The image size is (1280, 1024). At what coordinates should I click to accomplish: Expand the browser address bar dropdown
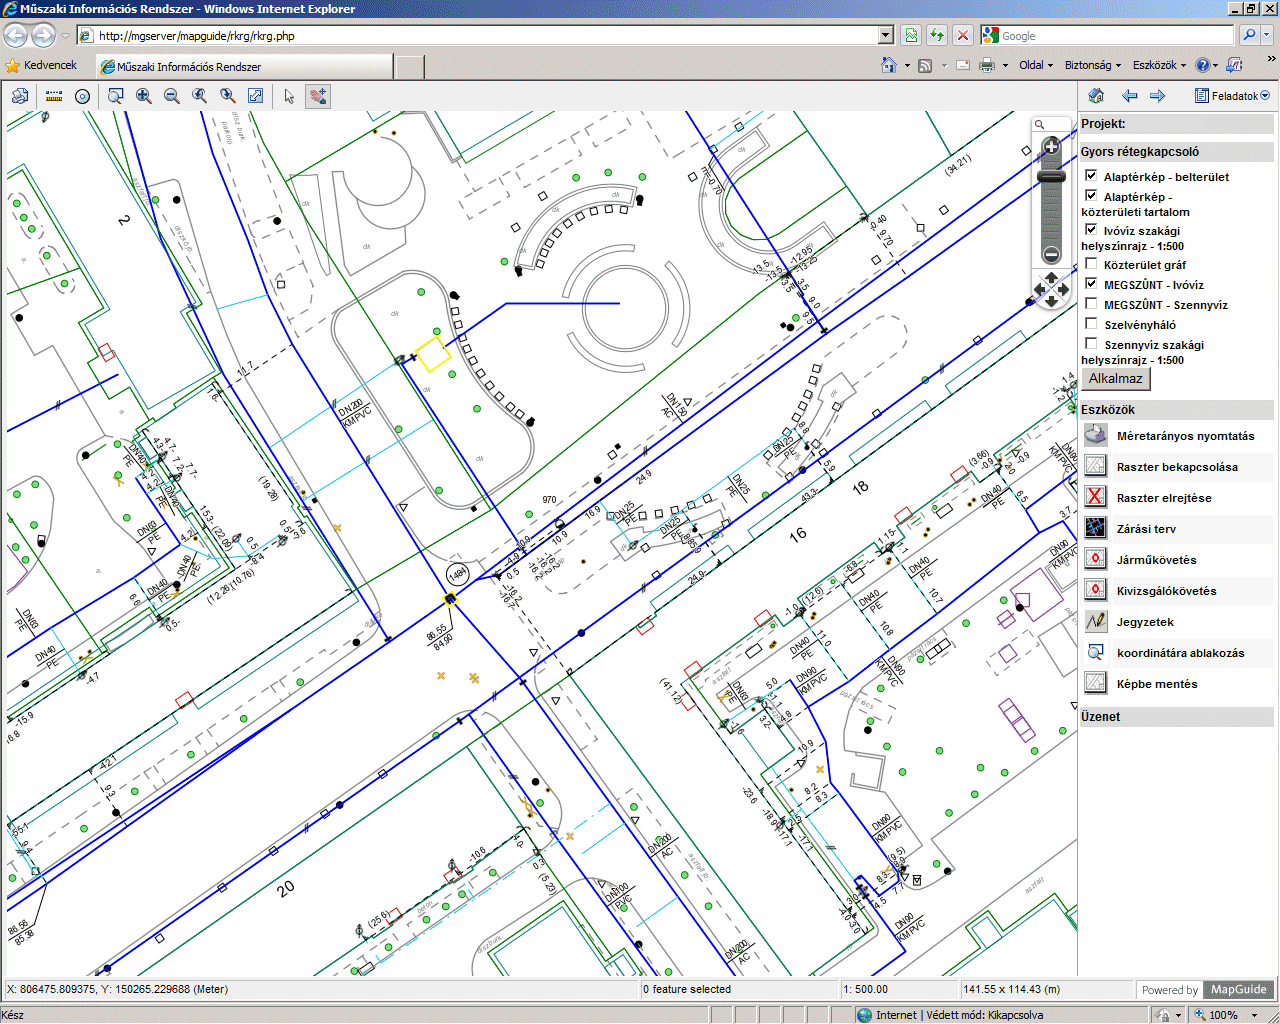click(885, 35)
